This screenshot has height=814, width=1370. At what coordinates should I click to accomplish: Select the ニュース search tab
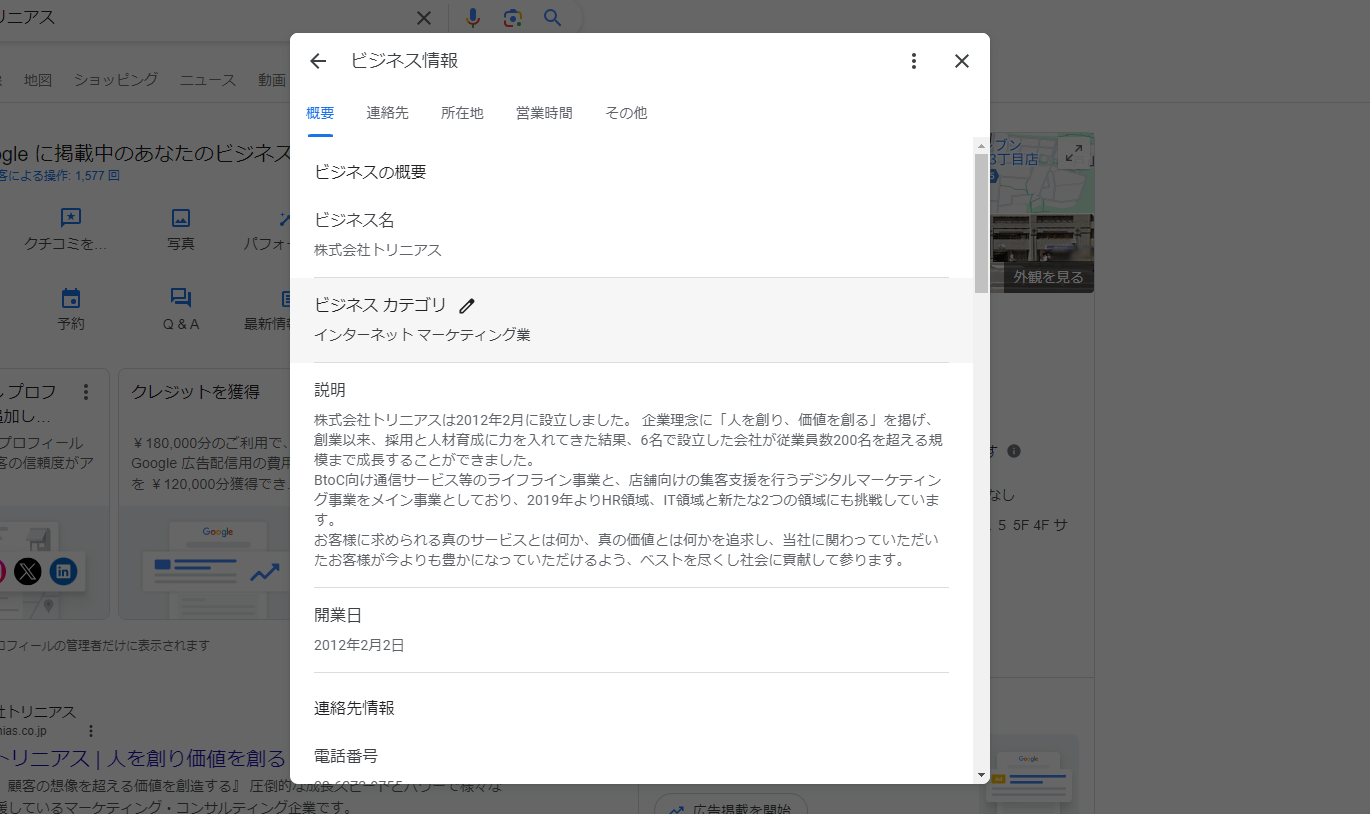point(208,80)
